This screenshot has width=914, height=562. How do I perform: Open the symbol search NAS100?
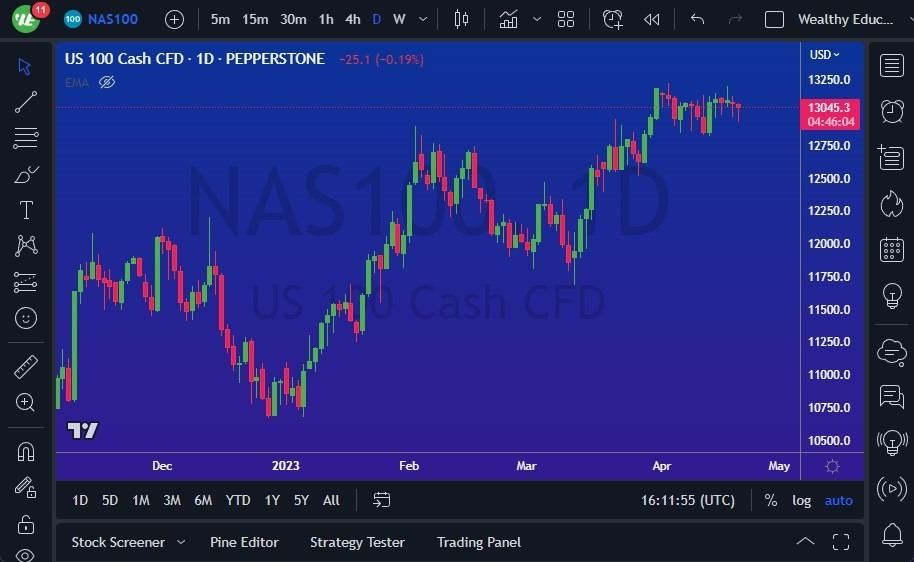(x=101, y=19)
